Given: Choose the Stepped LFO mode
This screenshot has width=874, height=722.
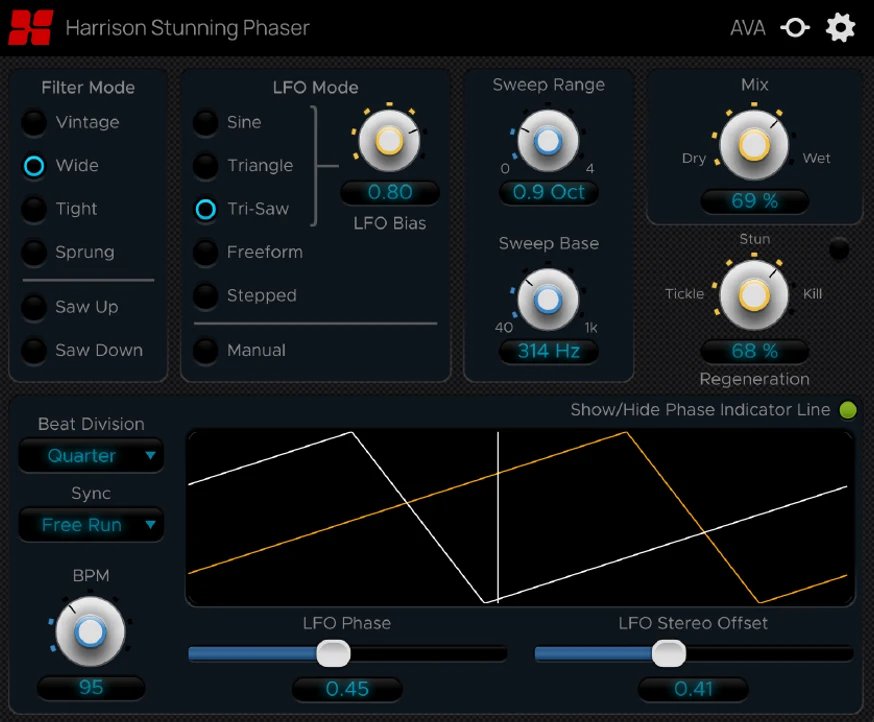Looking at the screenshot, I should pyautogui.click(x=205, y=296).
